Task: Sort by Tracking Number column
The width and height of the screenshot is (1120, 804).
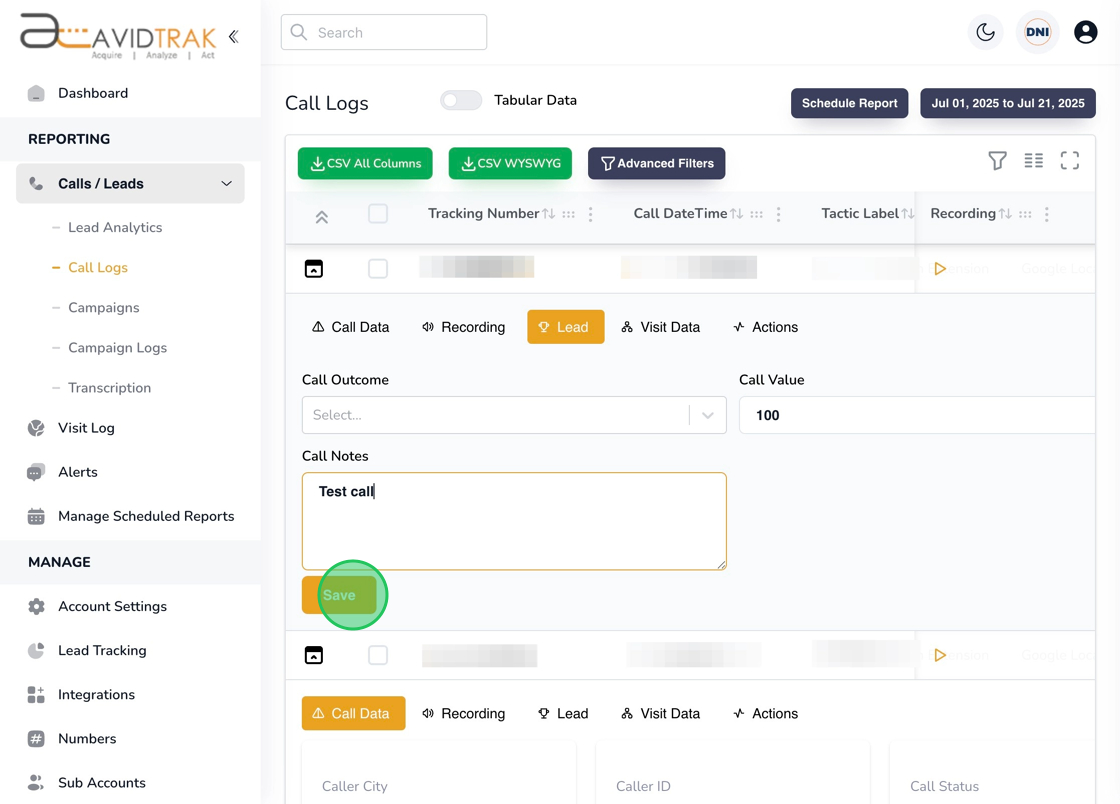Action: (x=549, y=213)
